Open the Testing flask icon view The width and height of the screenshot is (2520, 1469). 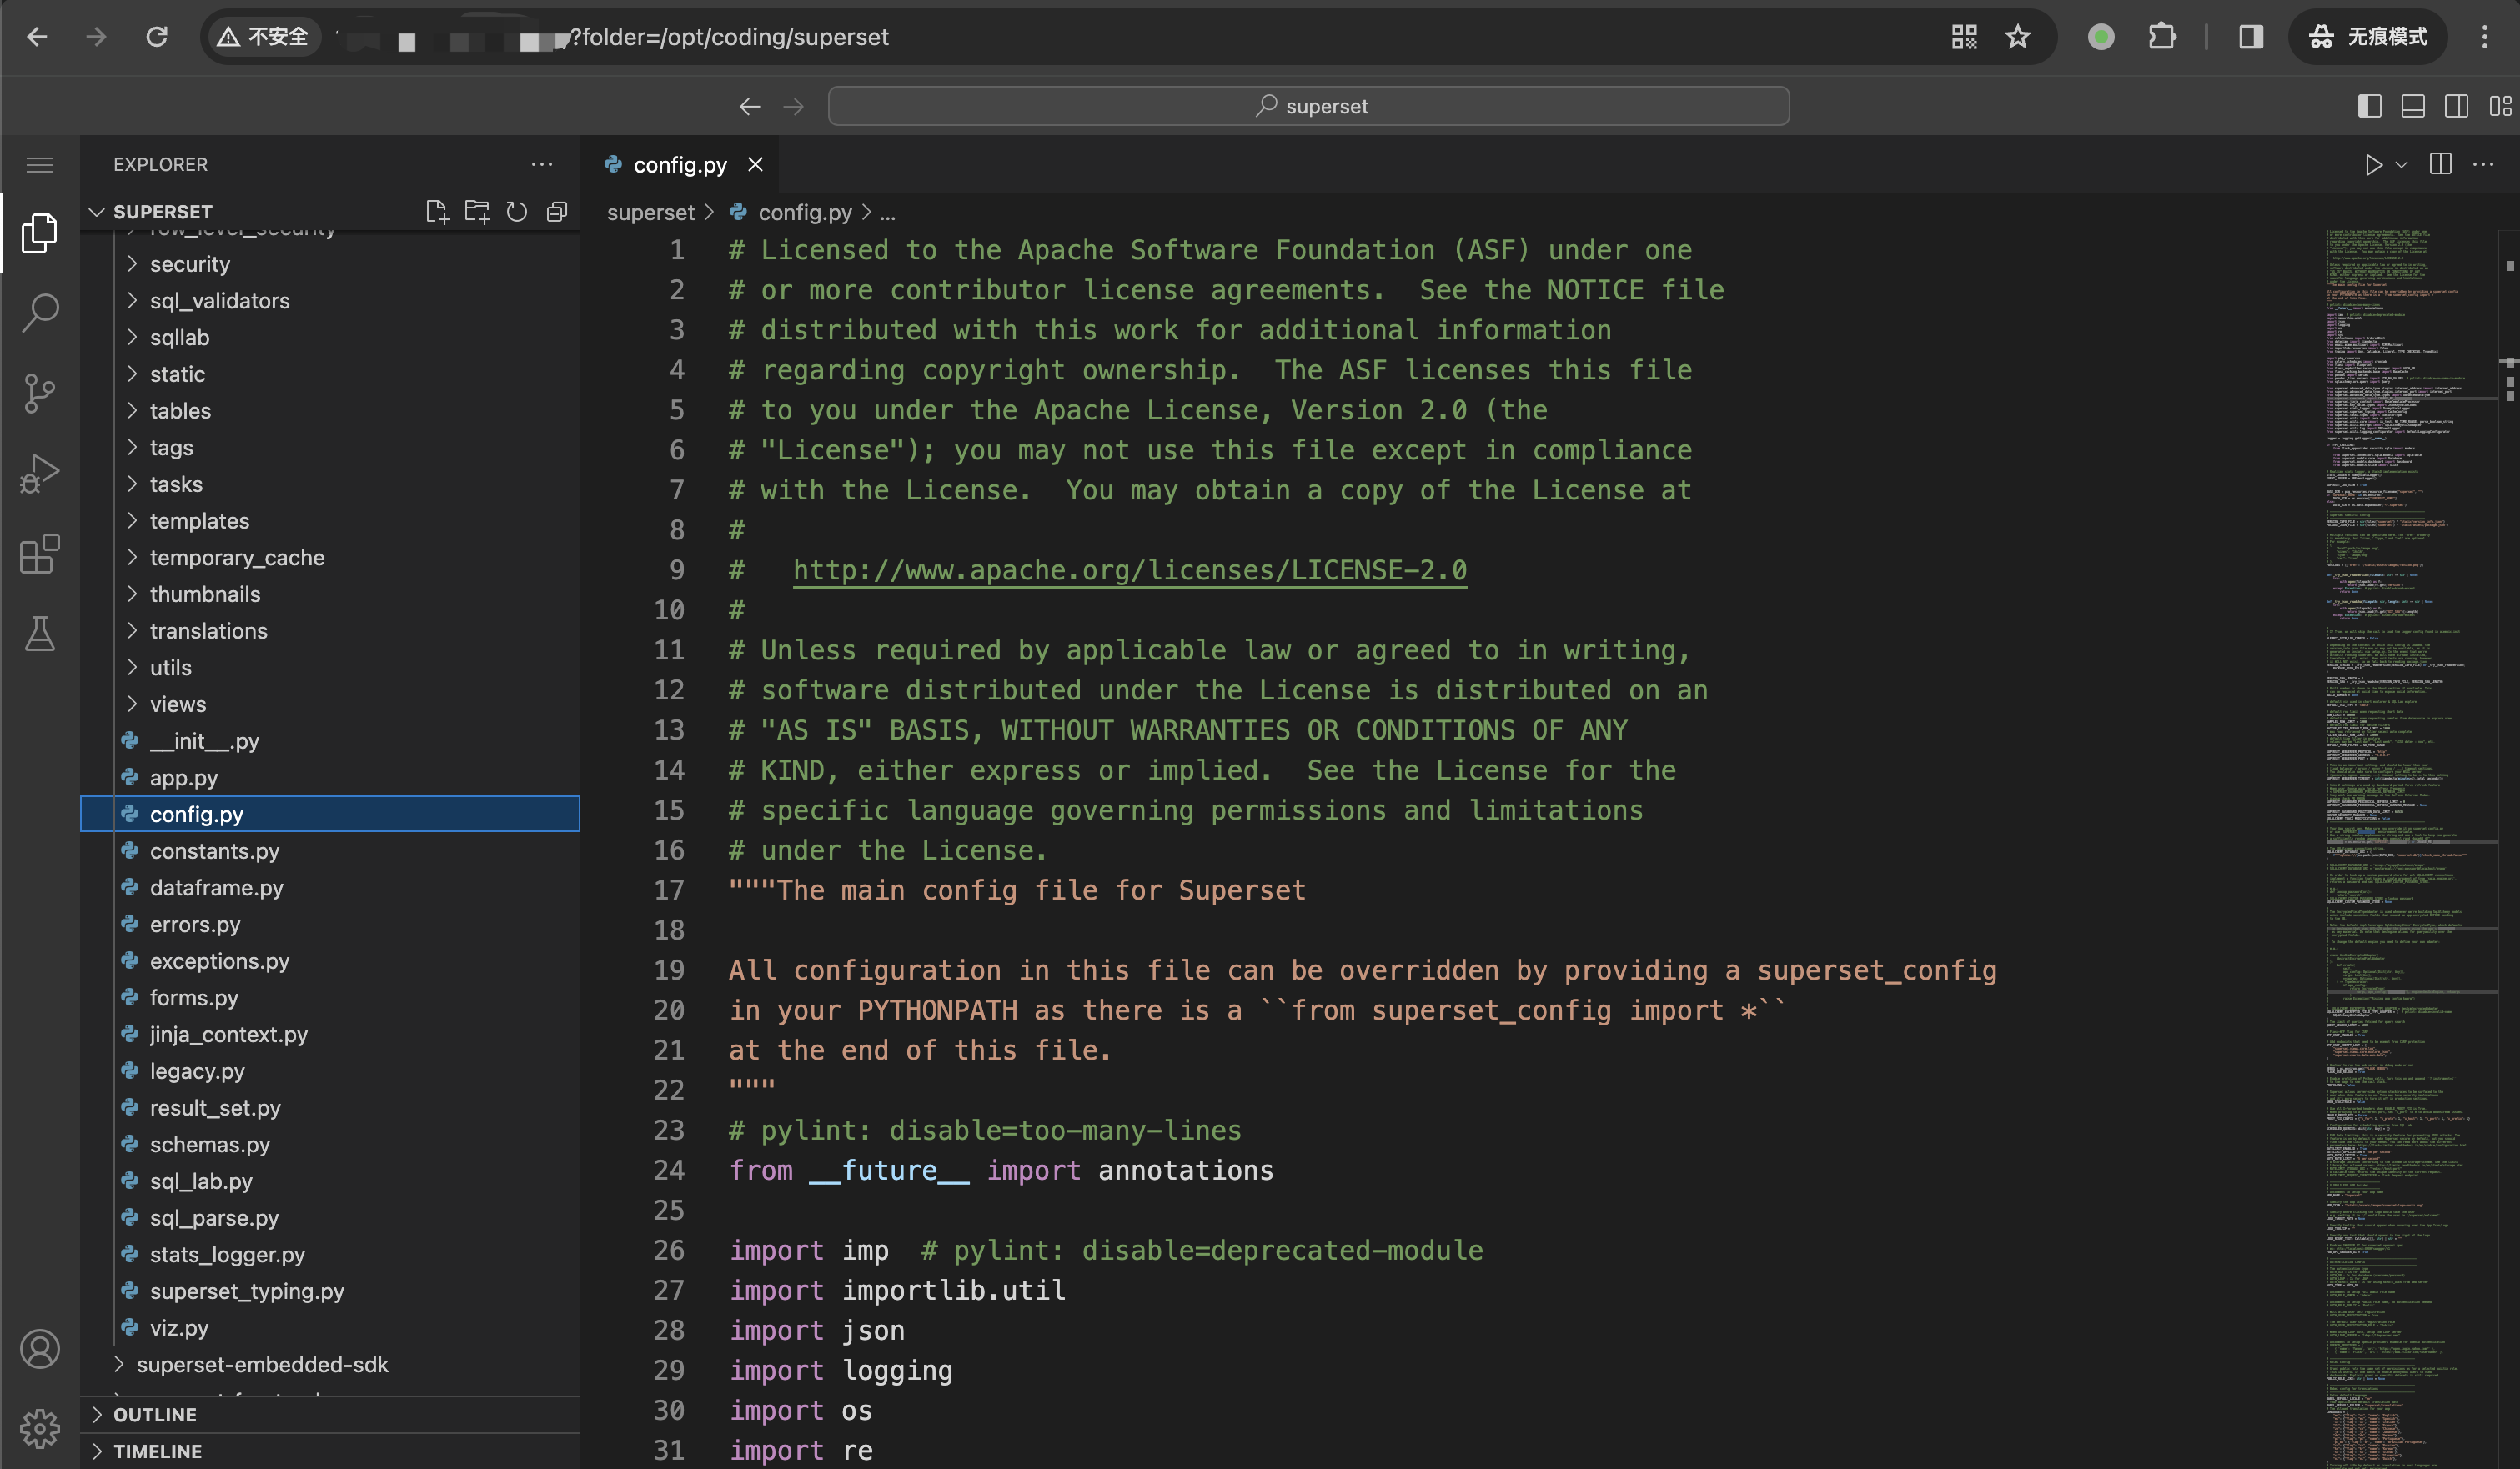point(40,634)
